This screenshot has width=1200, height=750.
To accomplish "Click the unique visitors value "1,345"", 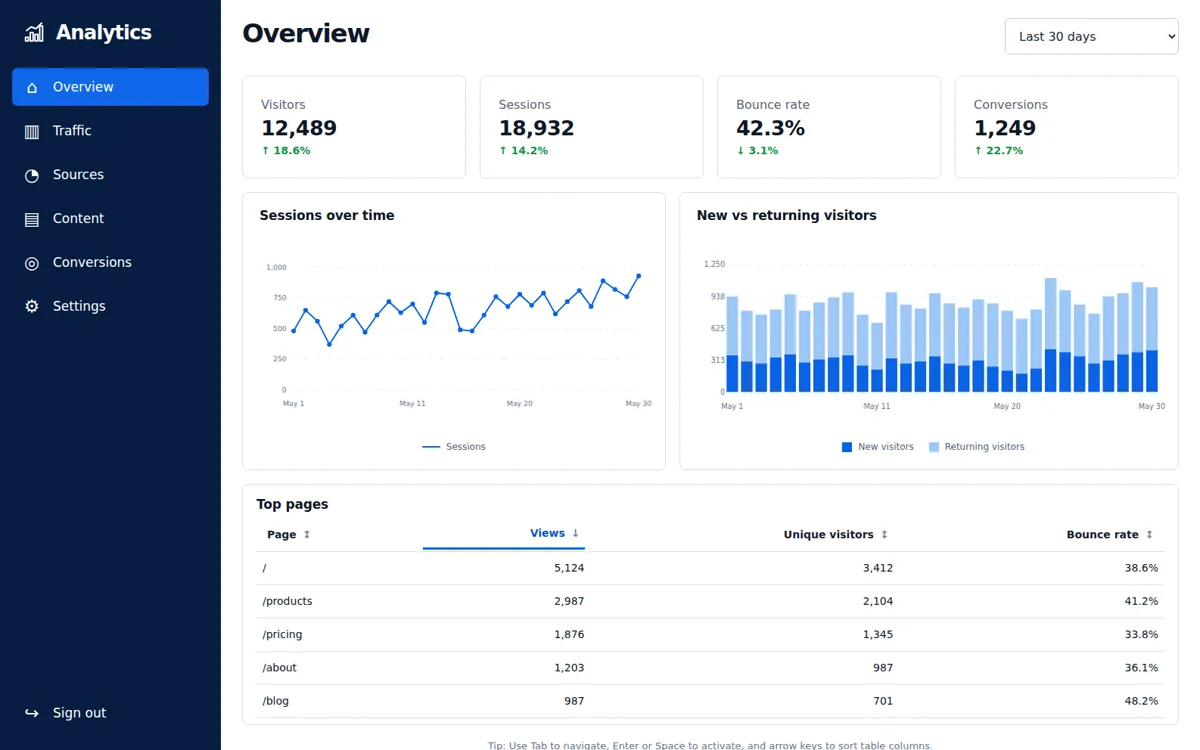I will tap(878, 634).
